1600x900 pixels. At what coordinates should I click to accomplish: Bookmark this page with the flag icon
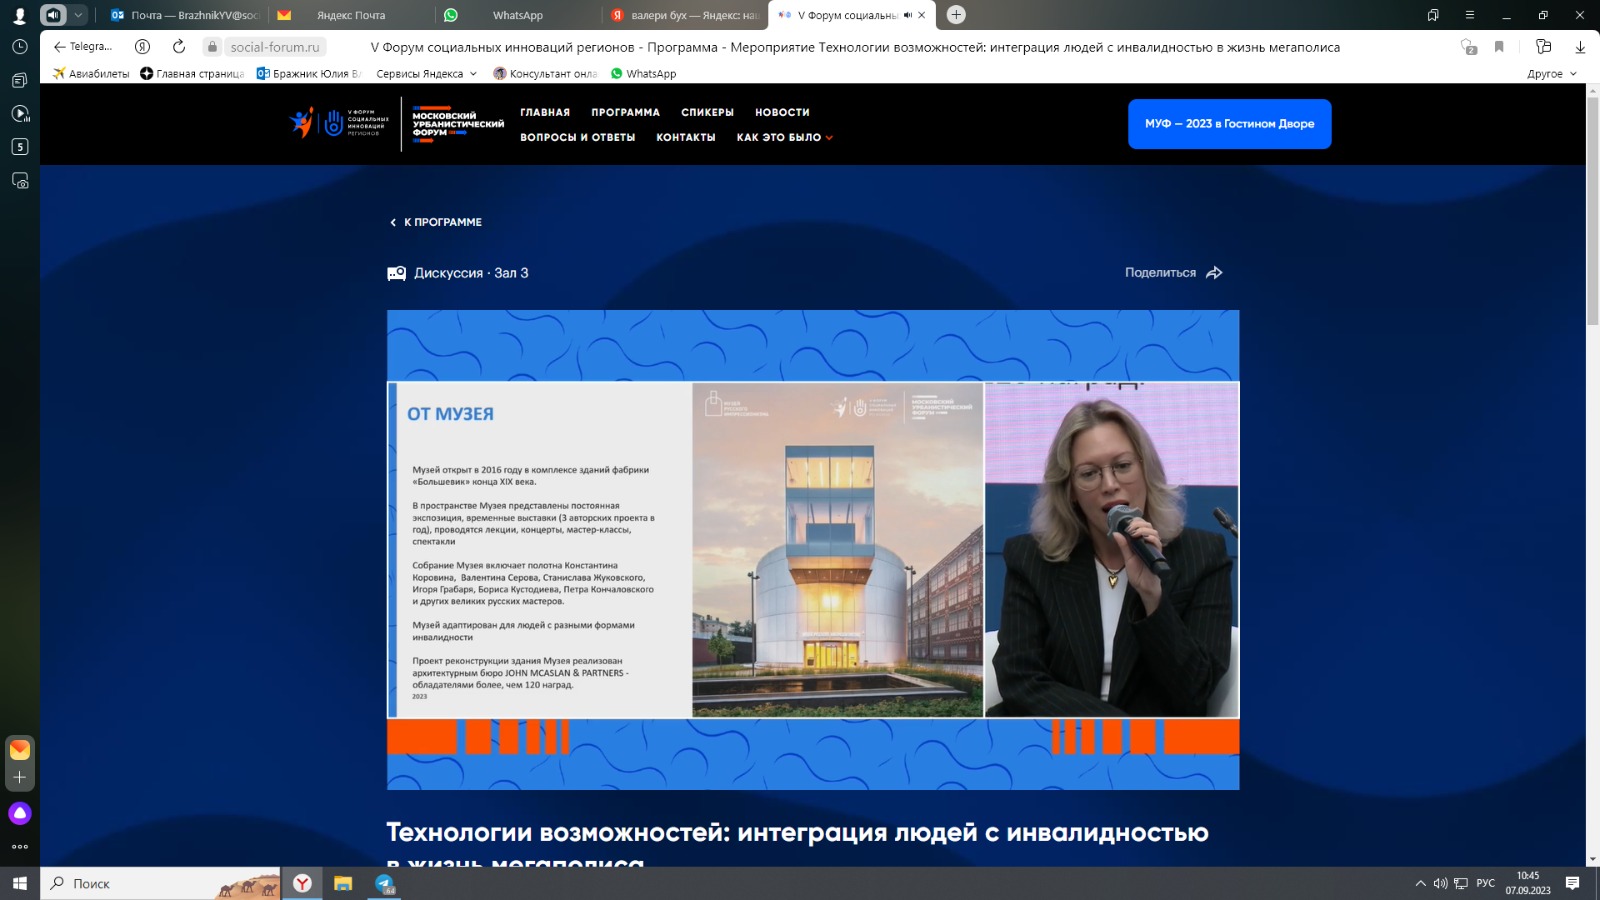pyautogui.click(x=1499, y=47)
